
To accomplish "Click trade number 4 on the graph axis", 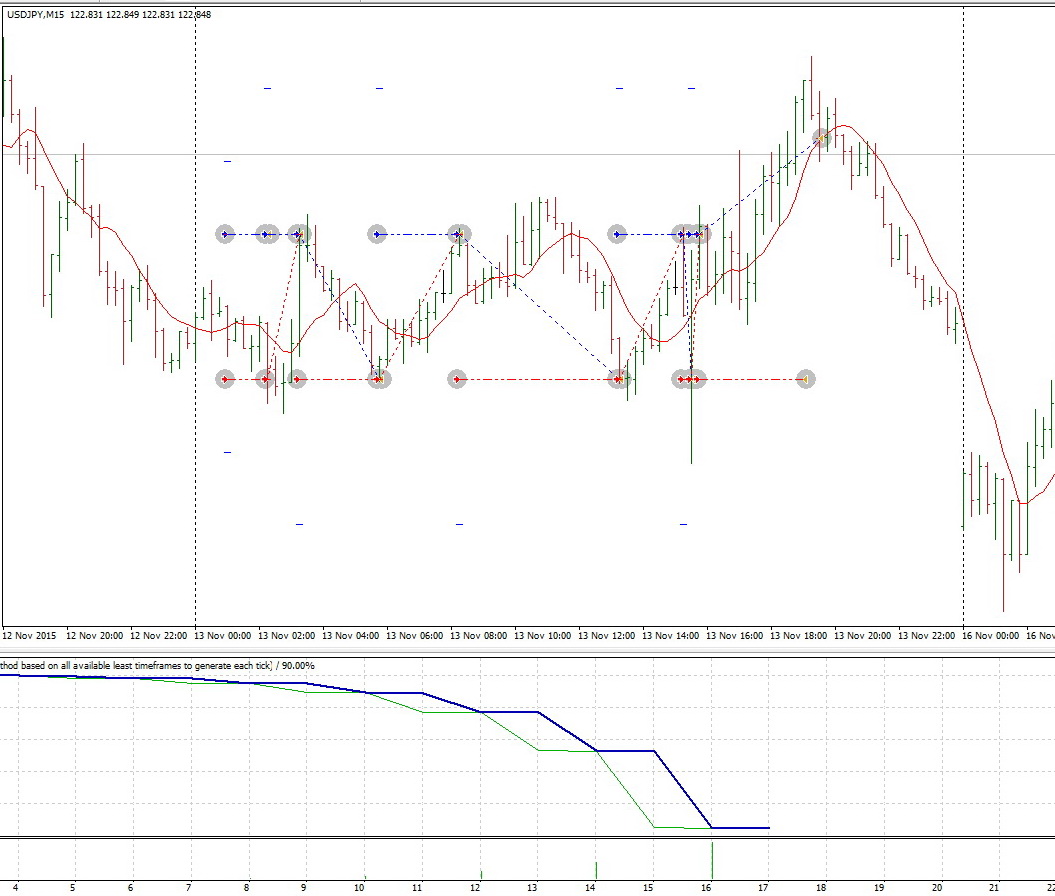I will point(15,888).
